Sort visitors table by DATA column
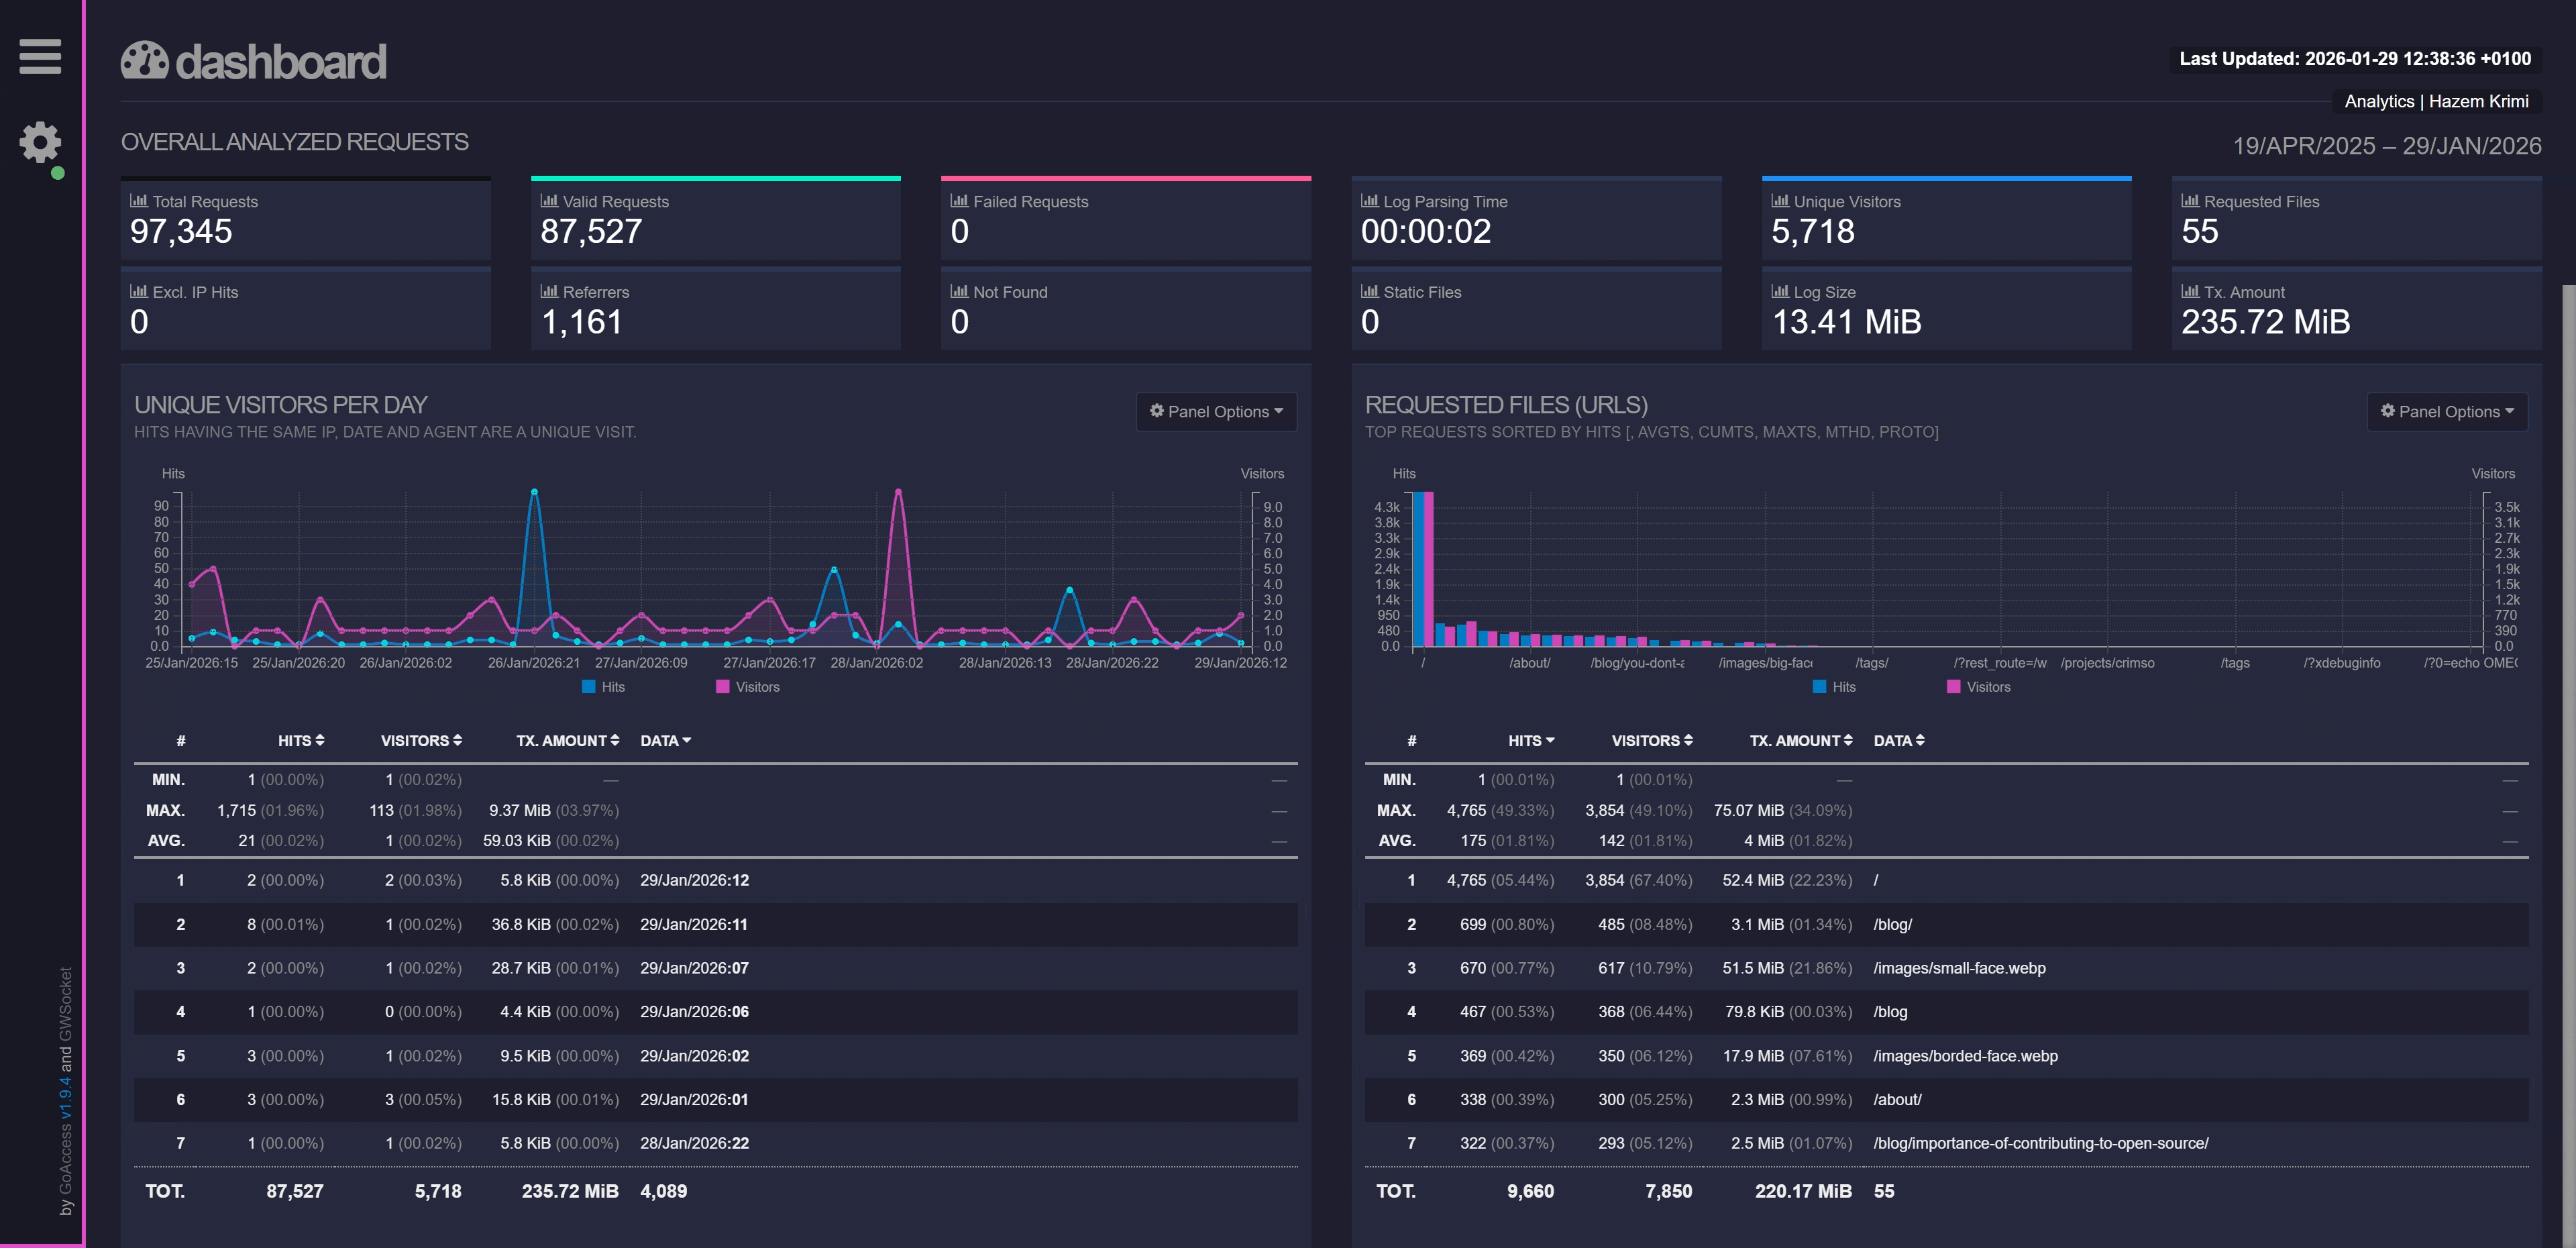The height and width of the screenshot is (1248, 2576). point(666,741)
